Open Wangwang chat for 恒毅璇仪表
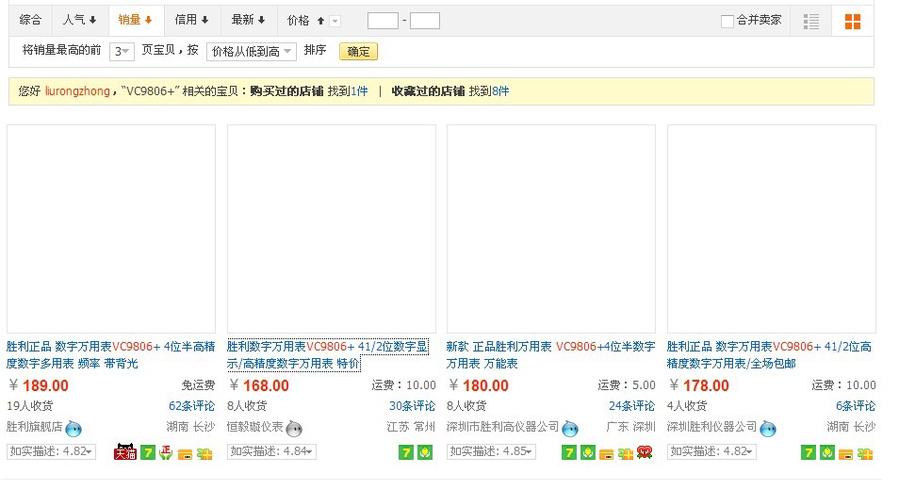Image resolution: width=899 pixels, height=490 pixels. [294, 428]
